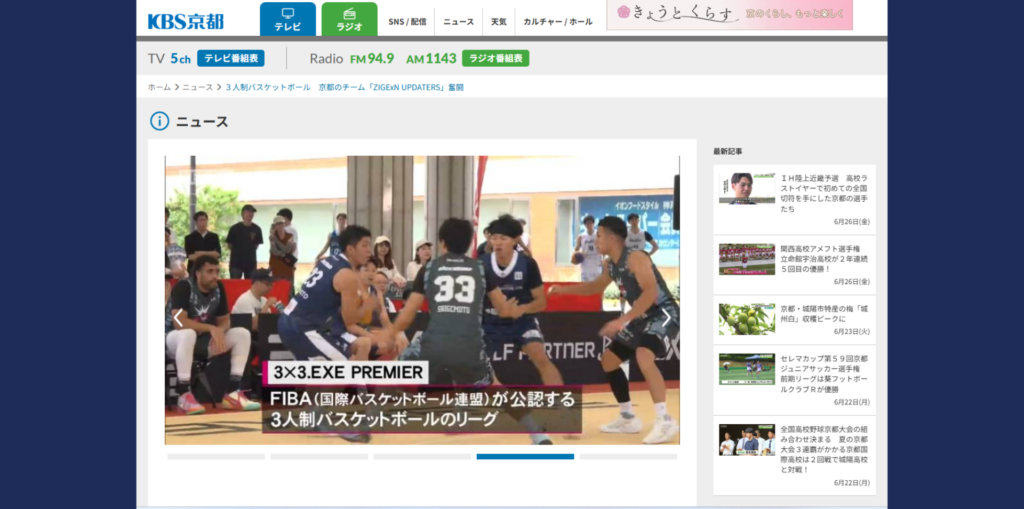Click the TV 5ch channel text
Image resolution: width=1024 pixels, height=509 pixels.
point(169,58)
